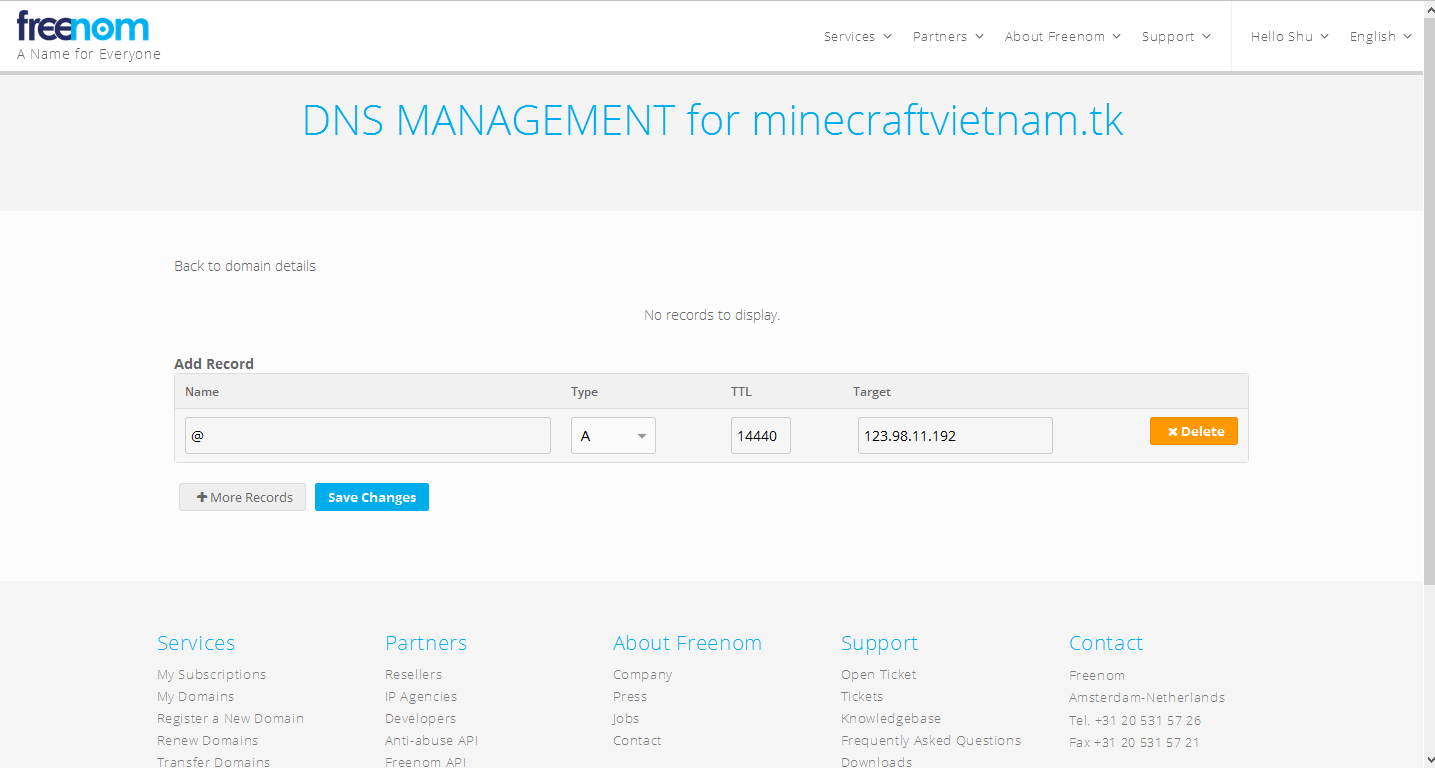Screen dimensions: 1435x768
Task: Open the Support menu in header
Action: click(x=1176, y=37)
